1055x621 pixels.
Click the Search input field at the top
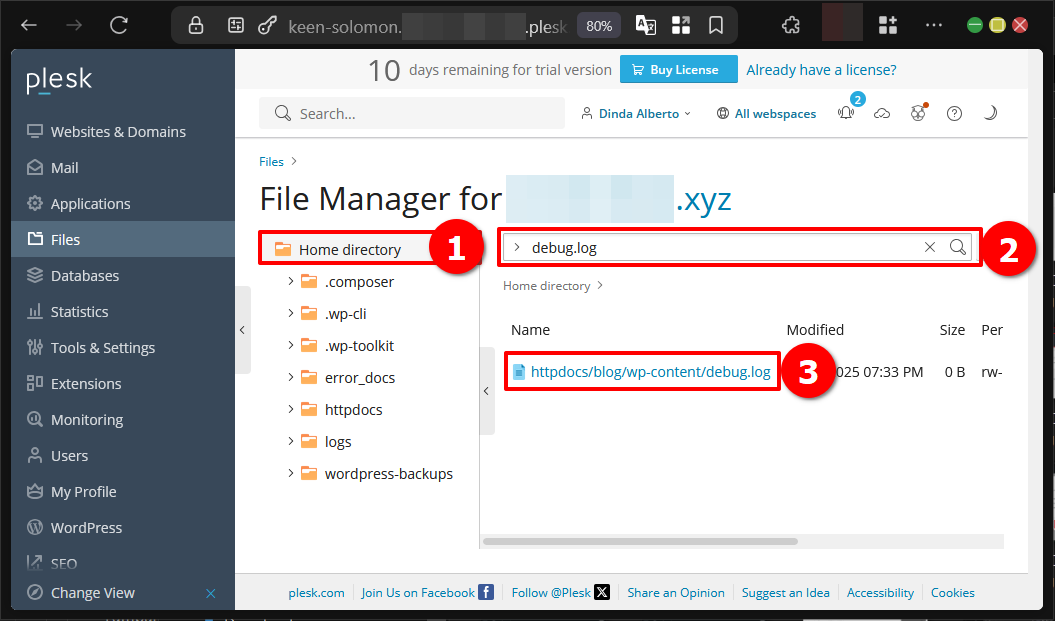pyautogui.click(x=411, y=113)
